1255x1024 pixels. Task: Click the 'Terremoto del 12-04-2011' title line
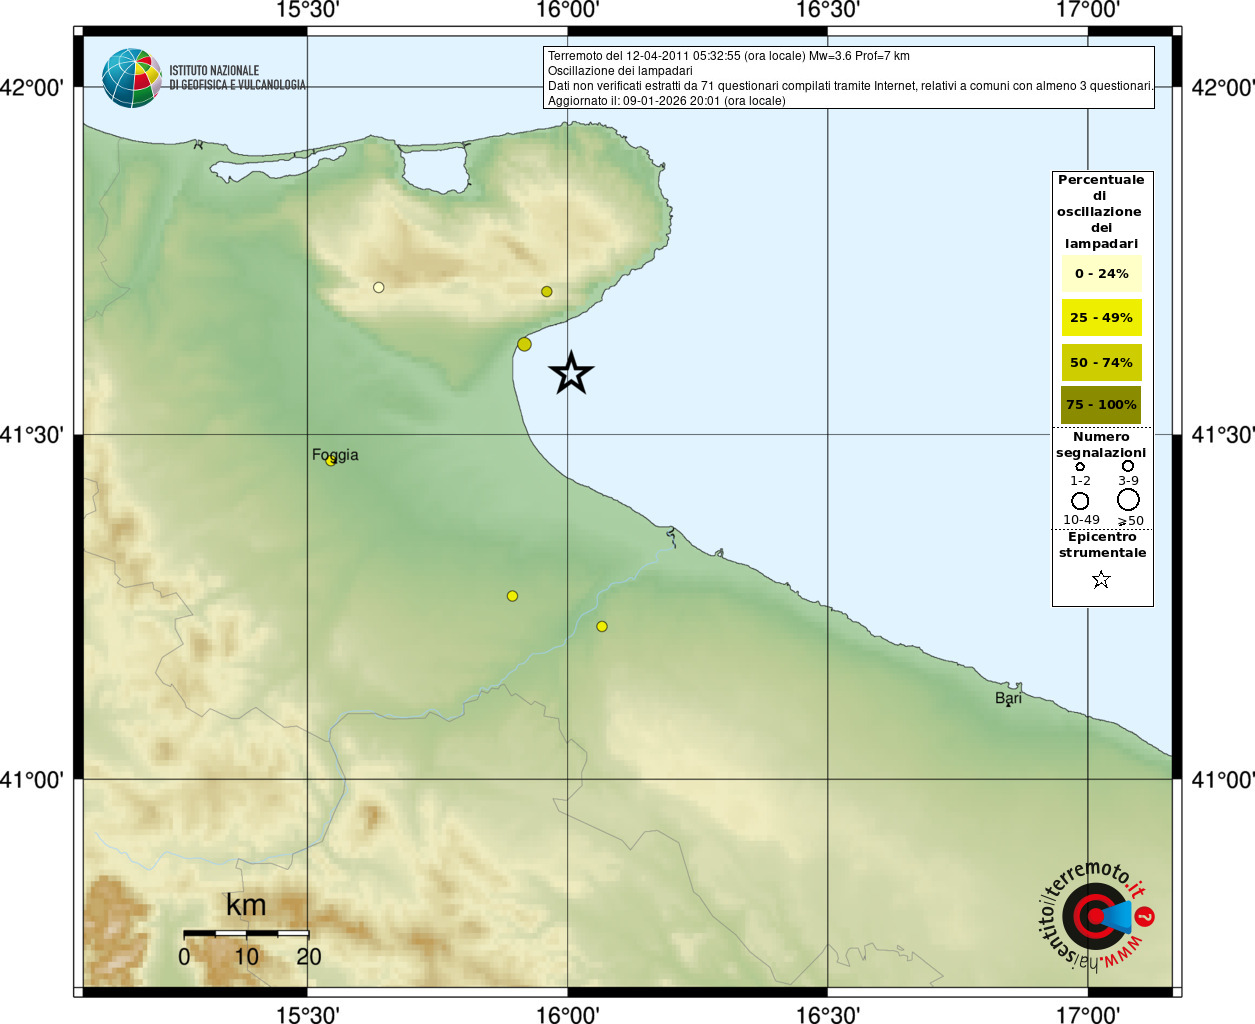click(728, 56)
